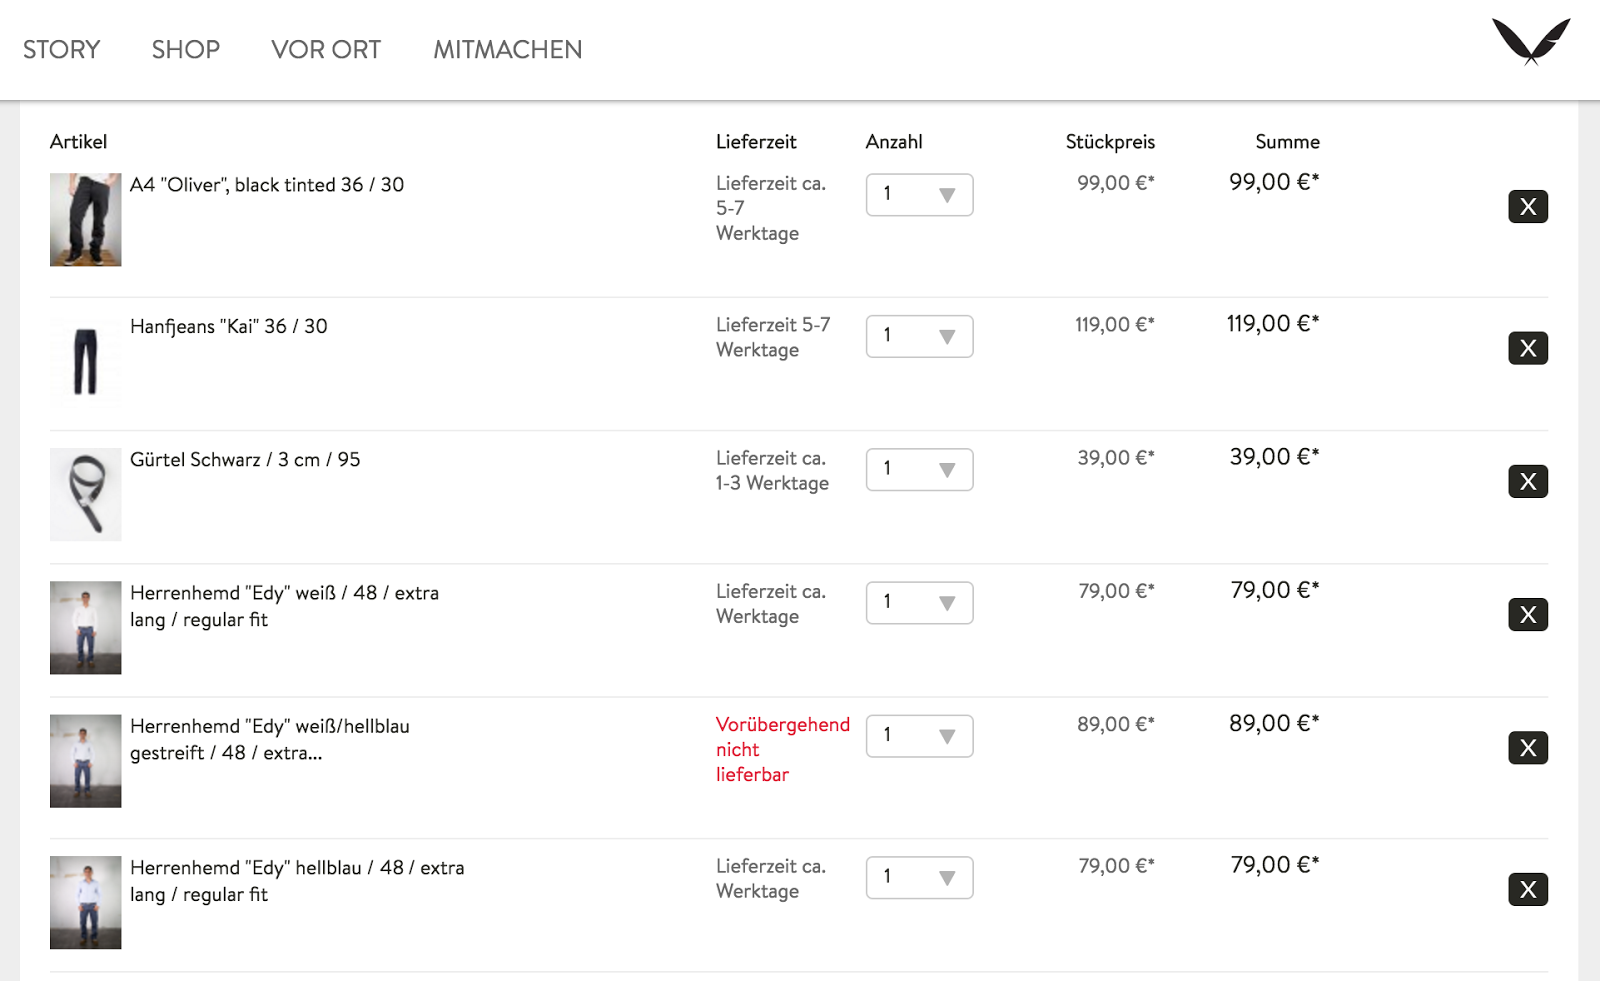Delete the Gürtel Schwarz belt item
1600x981 pixels.
(1528, 482)
